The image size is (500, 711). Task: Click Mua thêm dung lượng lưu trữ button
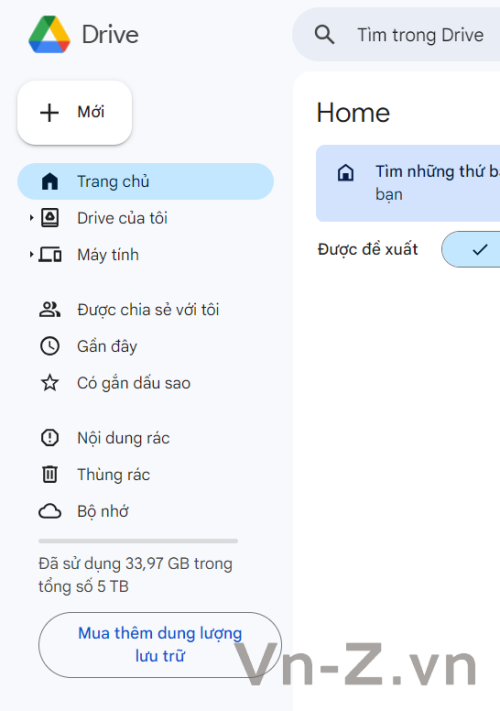[x=160, y=645]
